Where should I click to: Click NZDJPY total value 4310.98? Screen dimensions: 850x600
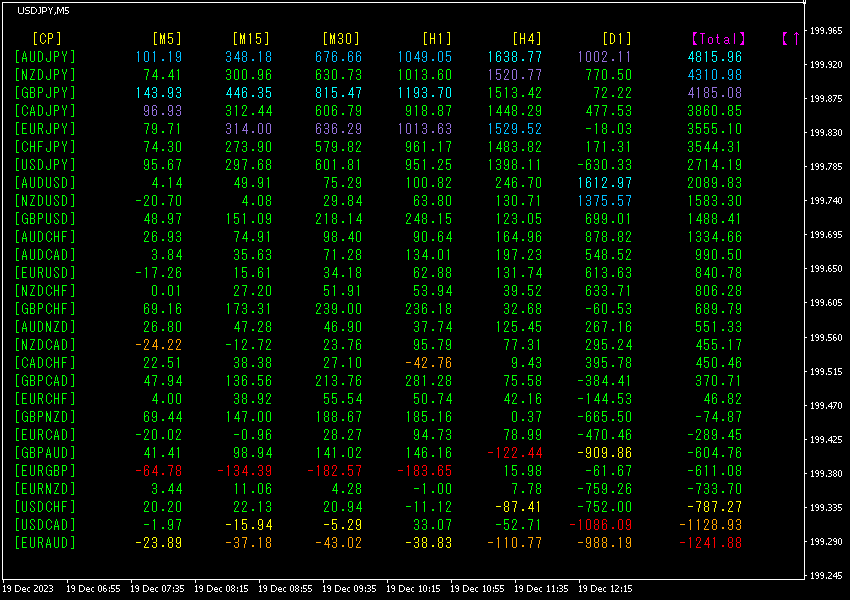coord(714,75)
